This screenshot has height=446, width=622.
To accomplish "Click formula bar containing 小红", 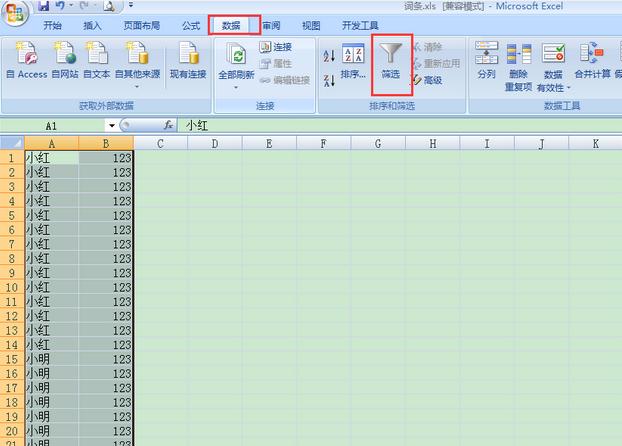I will pos(400,126).
